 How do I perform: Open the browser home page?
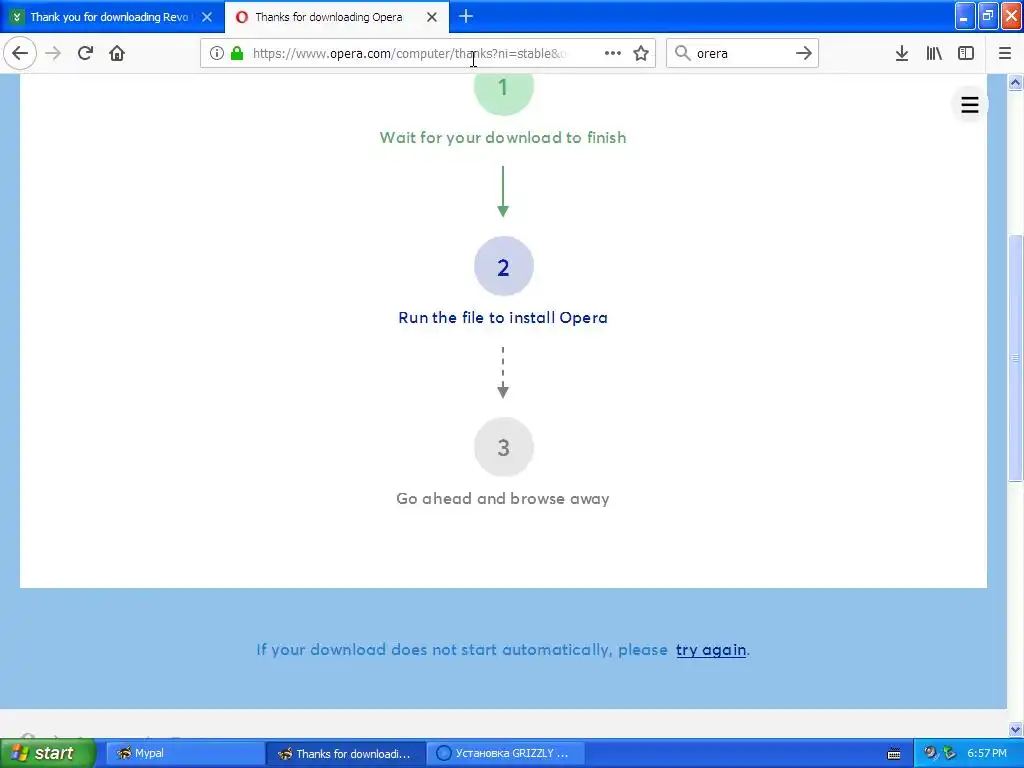click(117, 54)
